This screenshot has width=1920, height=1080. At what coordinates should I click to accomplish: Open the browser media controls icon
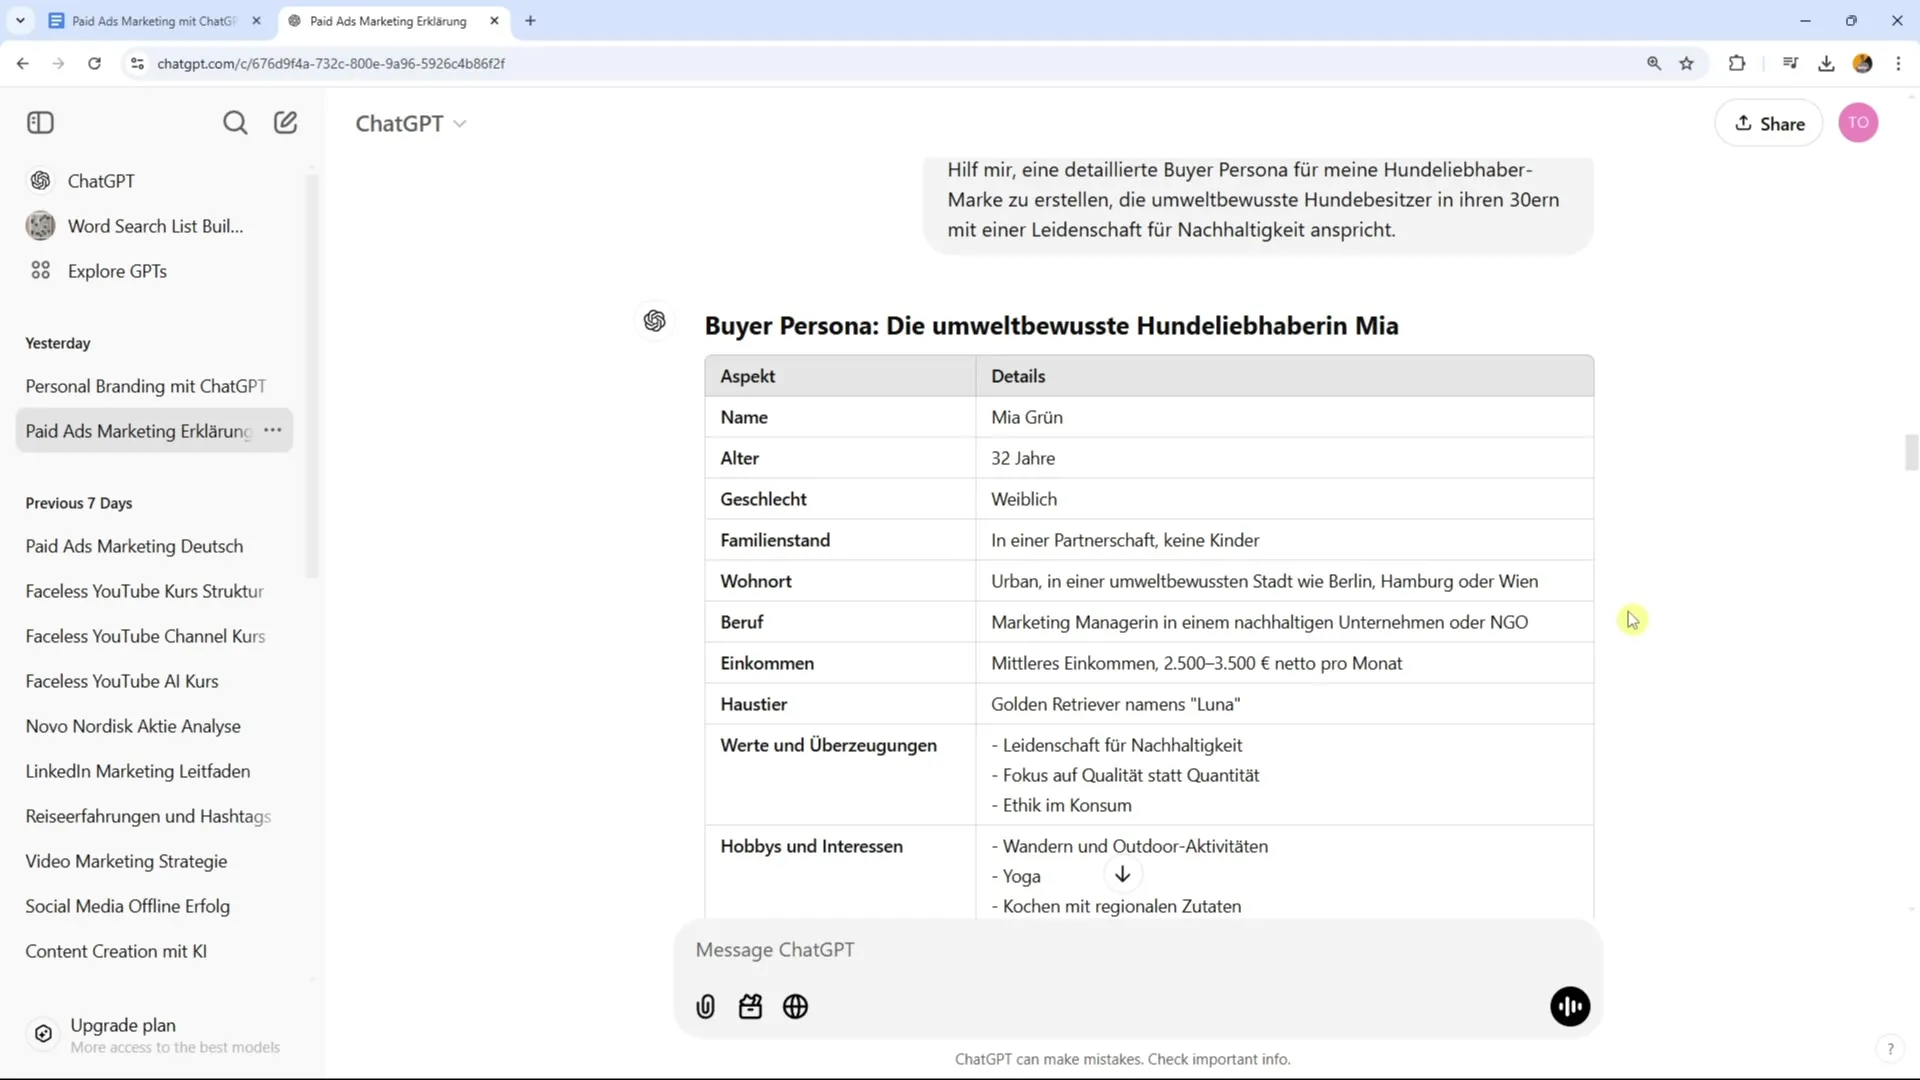click(x=1790, y=63)
